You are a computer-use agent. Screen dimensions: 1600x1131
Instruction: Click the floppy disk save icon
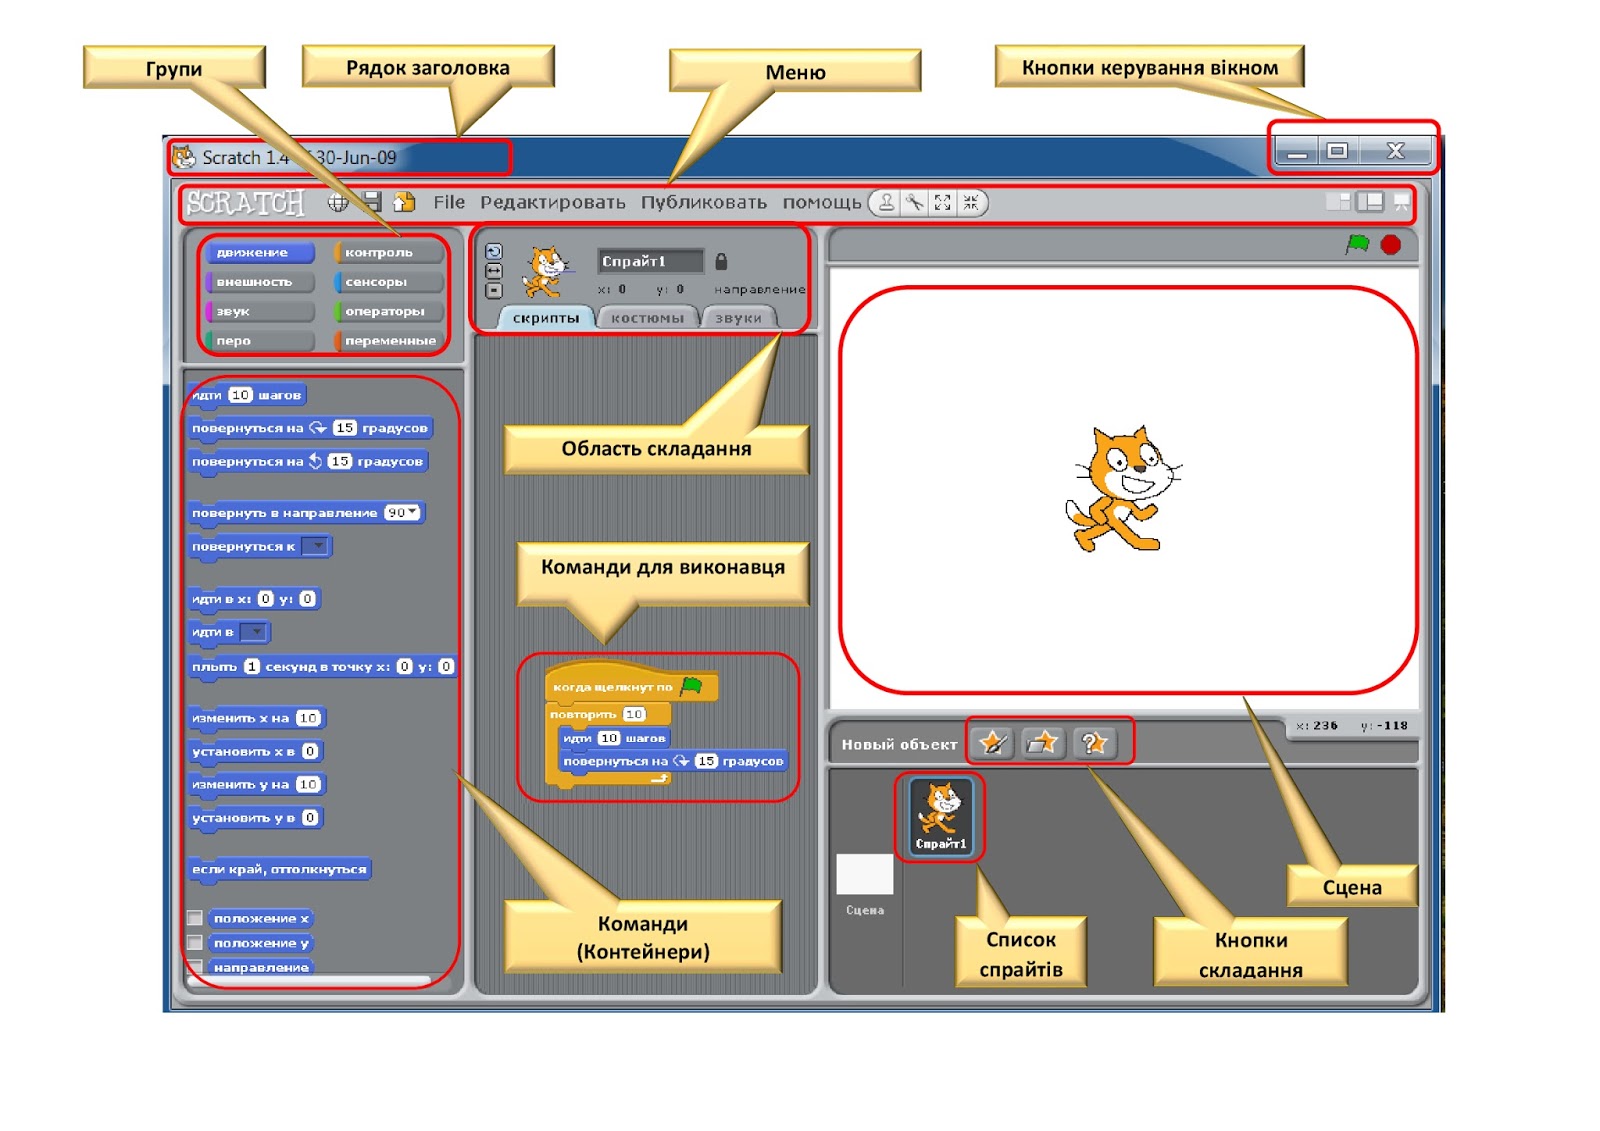pos(371,202)
